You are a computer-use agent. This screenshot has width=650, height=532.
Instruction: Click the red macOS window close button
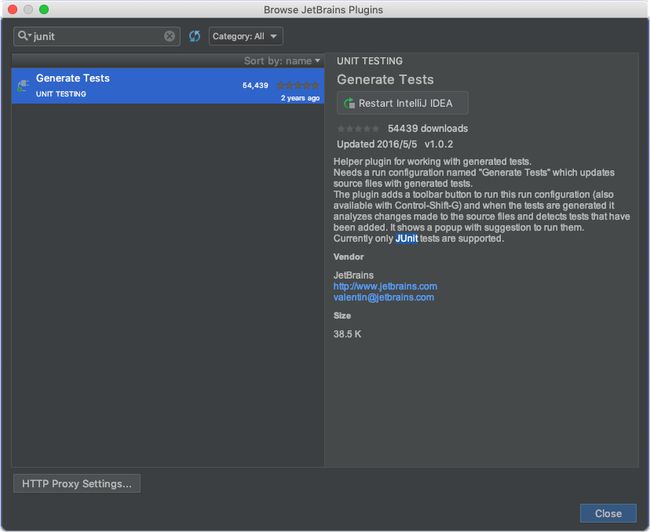point(12,9)
